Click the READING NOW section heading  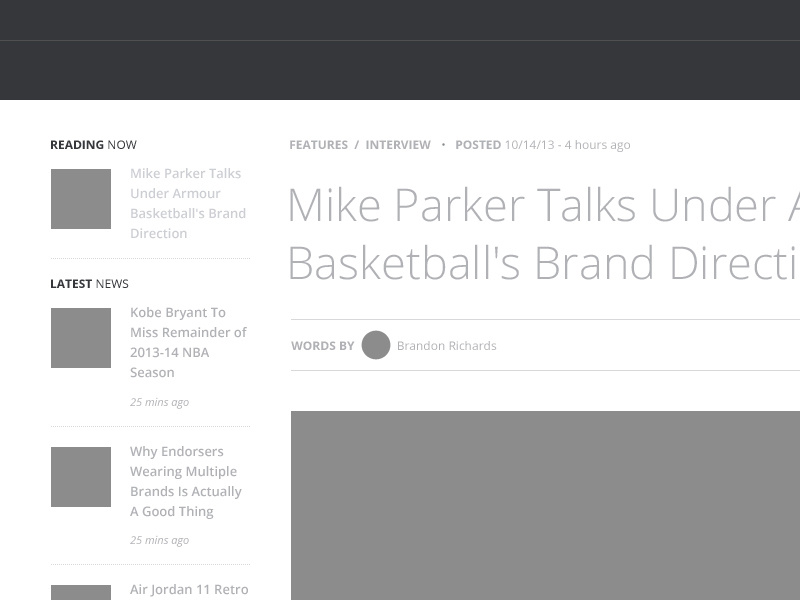coord(93,145)
